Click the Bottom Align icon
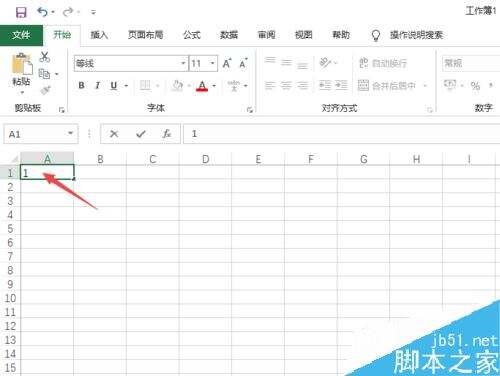The image size is (500, 376). tap(302, 65)
